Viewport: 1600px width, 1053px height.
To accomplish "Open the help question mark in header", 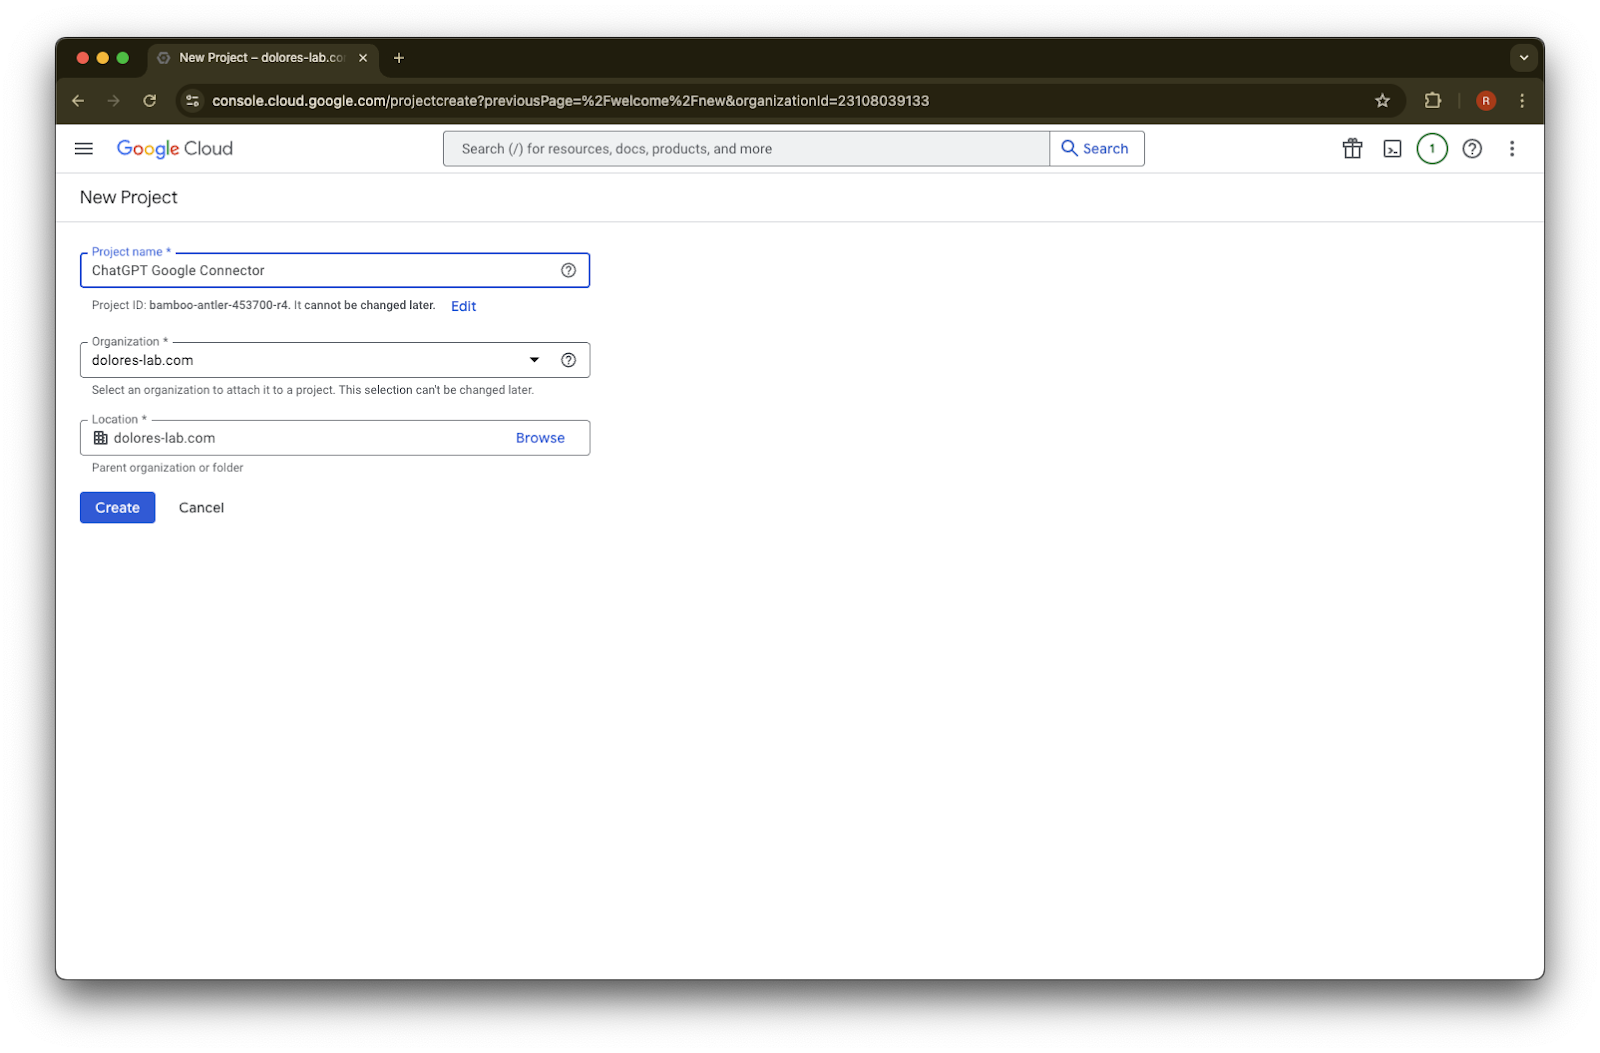I will pos(1472,149).
